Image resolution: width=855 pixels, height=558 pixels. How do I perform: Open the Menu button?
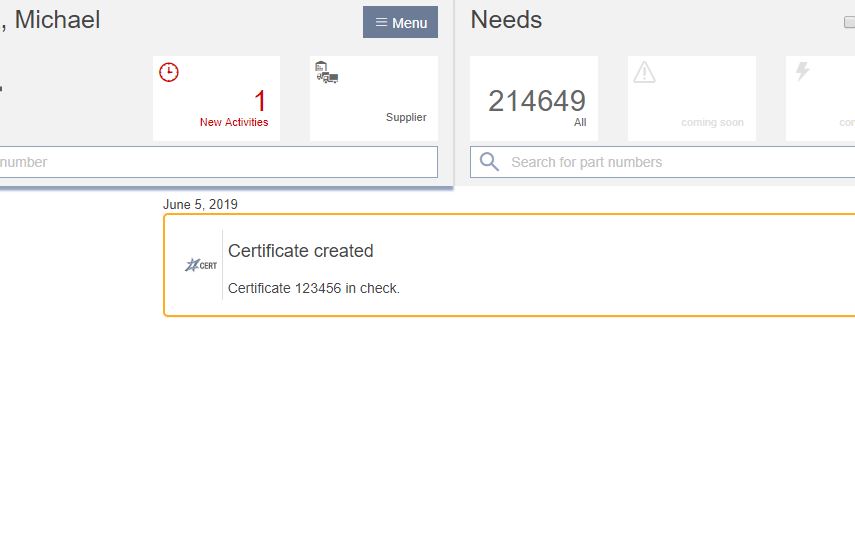(x=400, y=22)
